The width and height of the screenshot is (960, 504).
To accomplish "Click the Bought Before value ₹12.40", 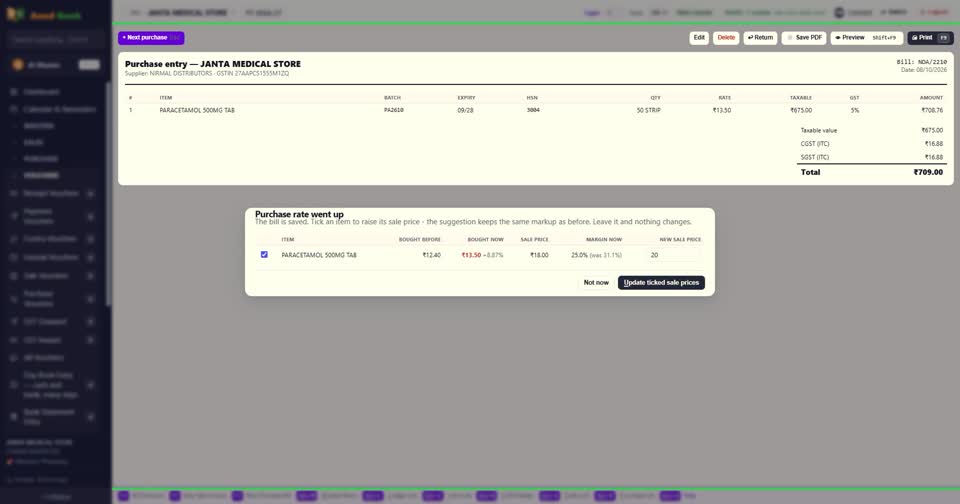I will click(431, 255).
